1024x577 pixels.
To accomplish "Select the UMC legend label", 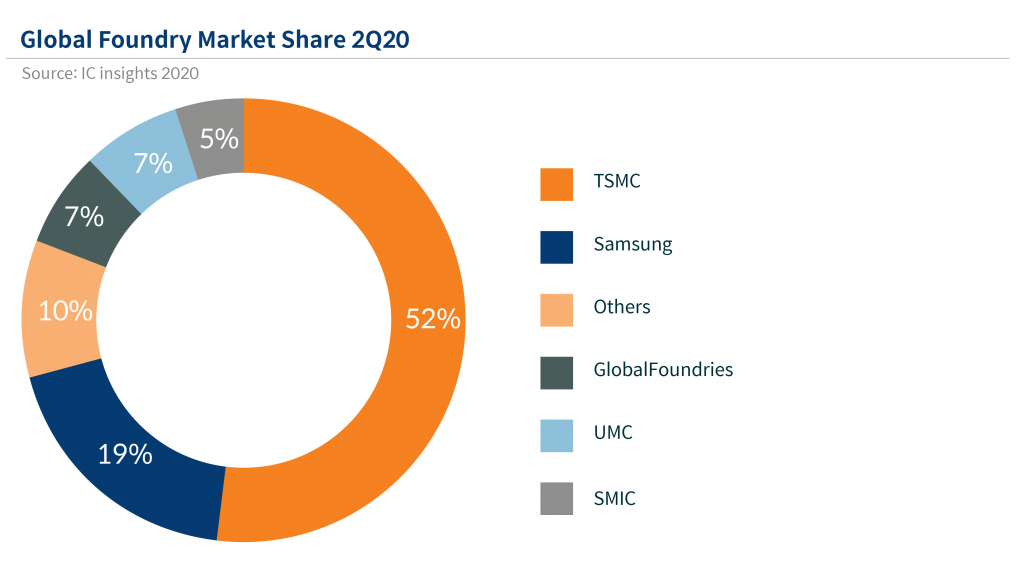I will 613,433.
